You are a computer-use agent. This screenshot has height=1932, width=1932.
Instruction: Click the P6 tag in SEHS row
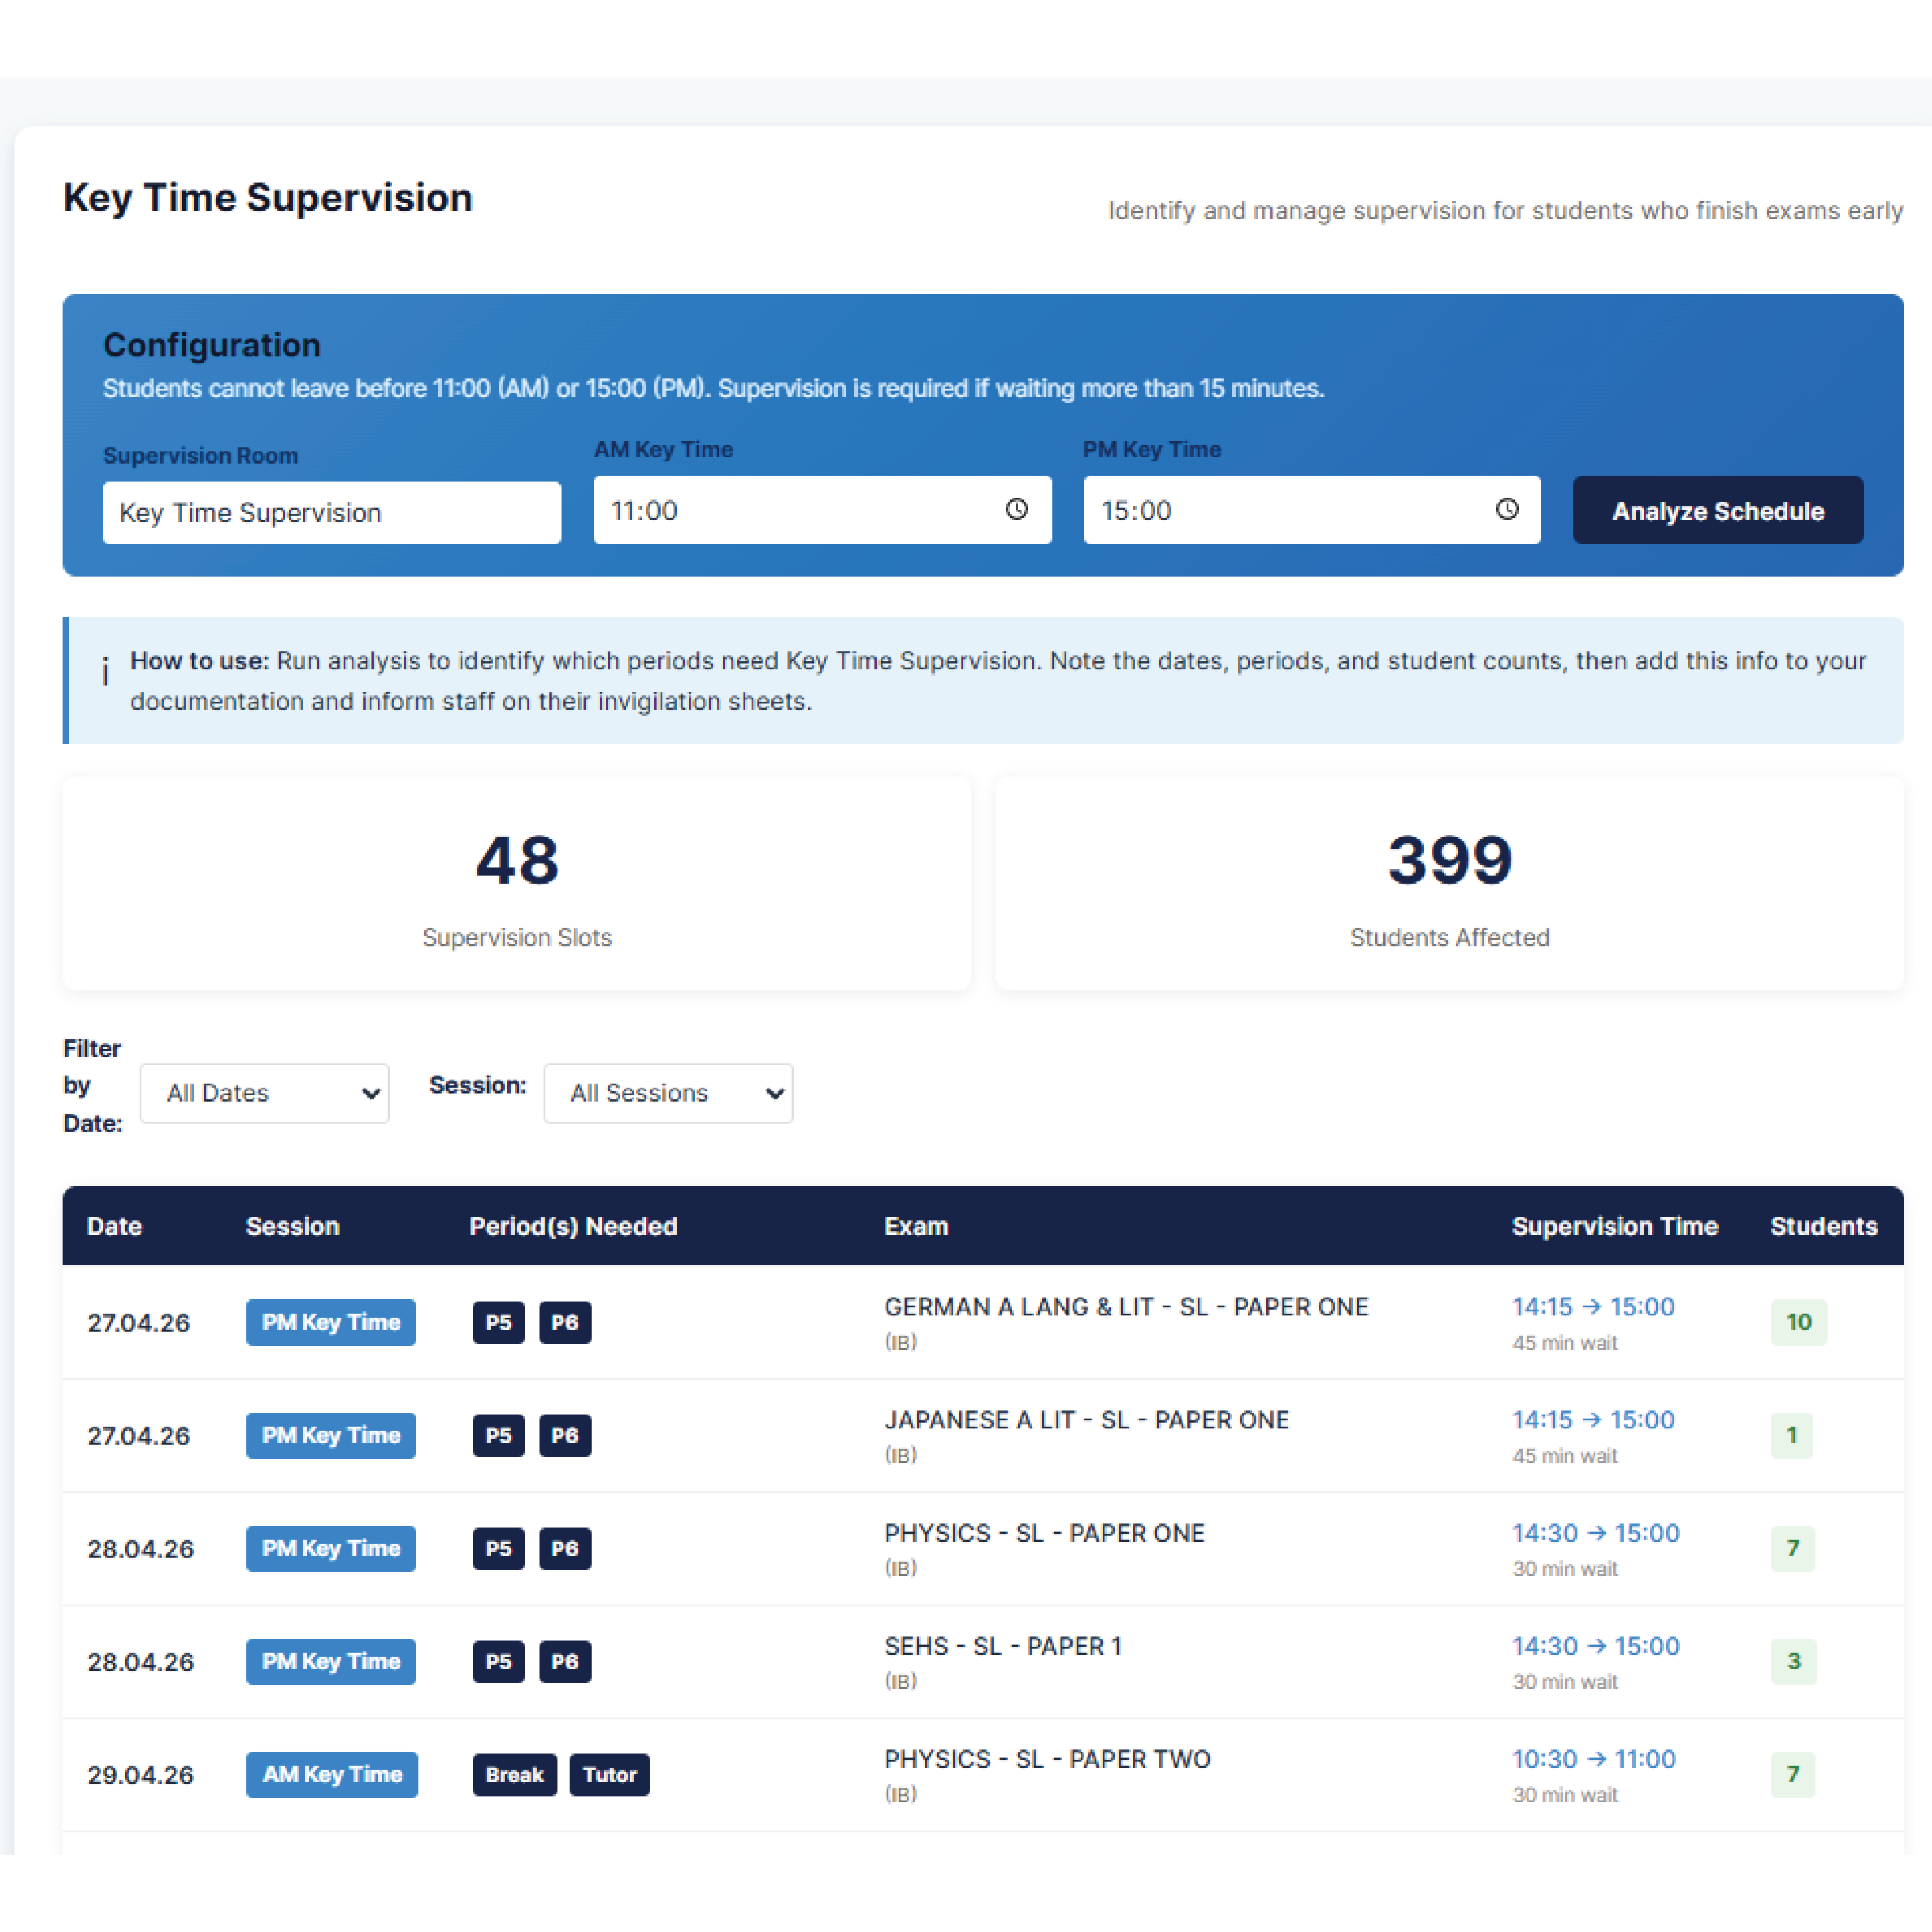565,1661
